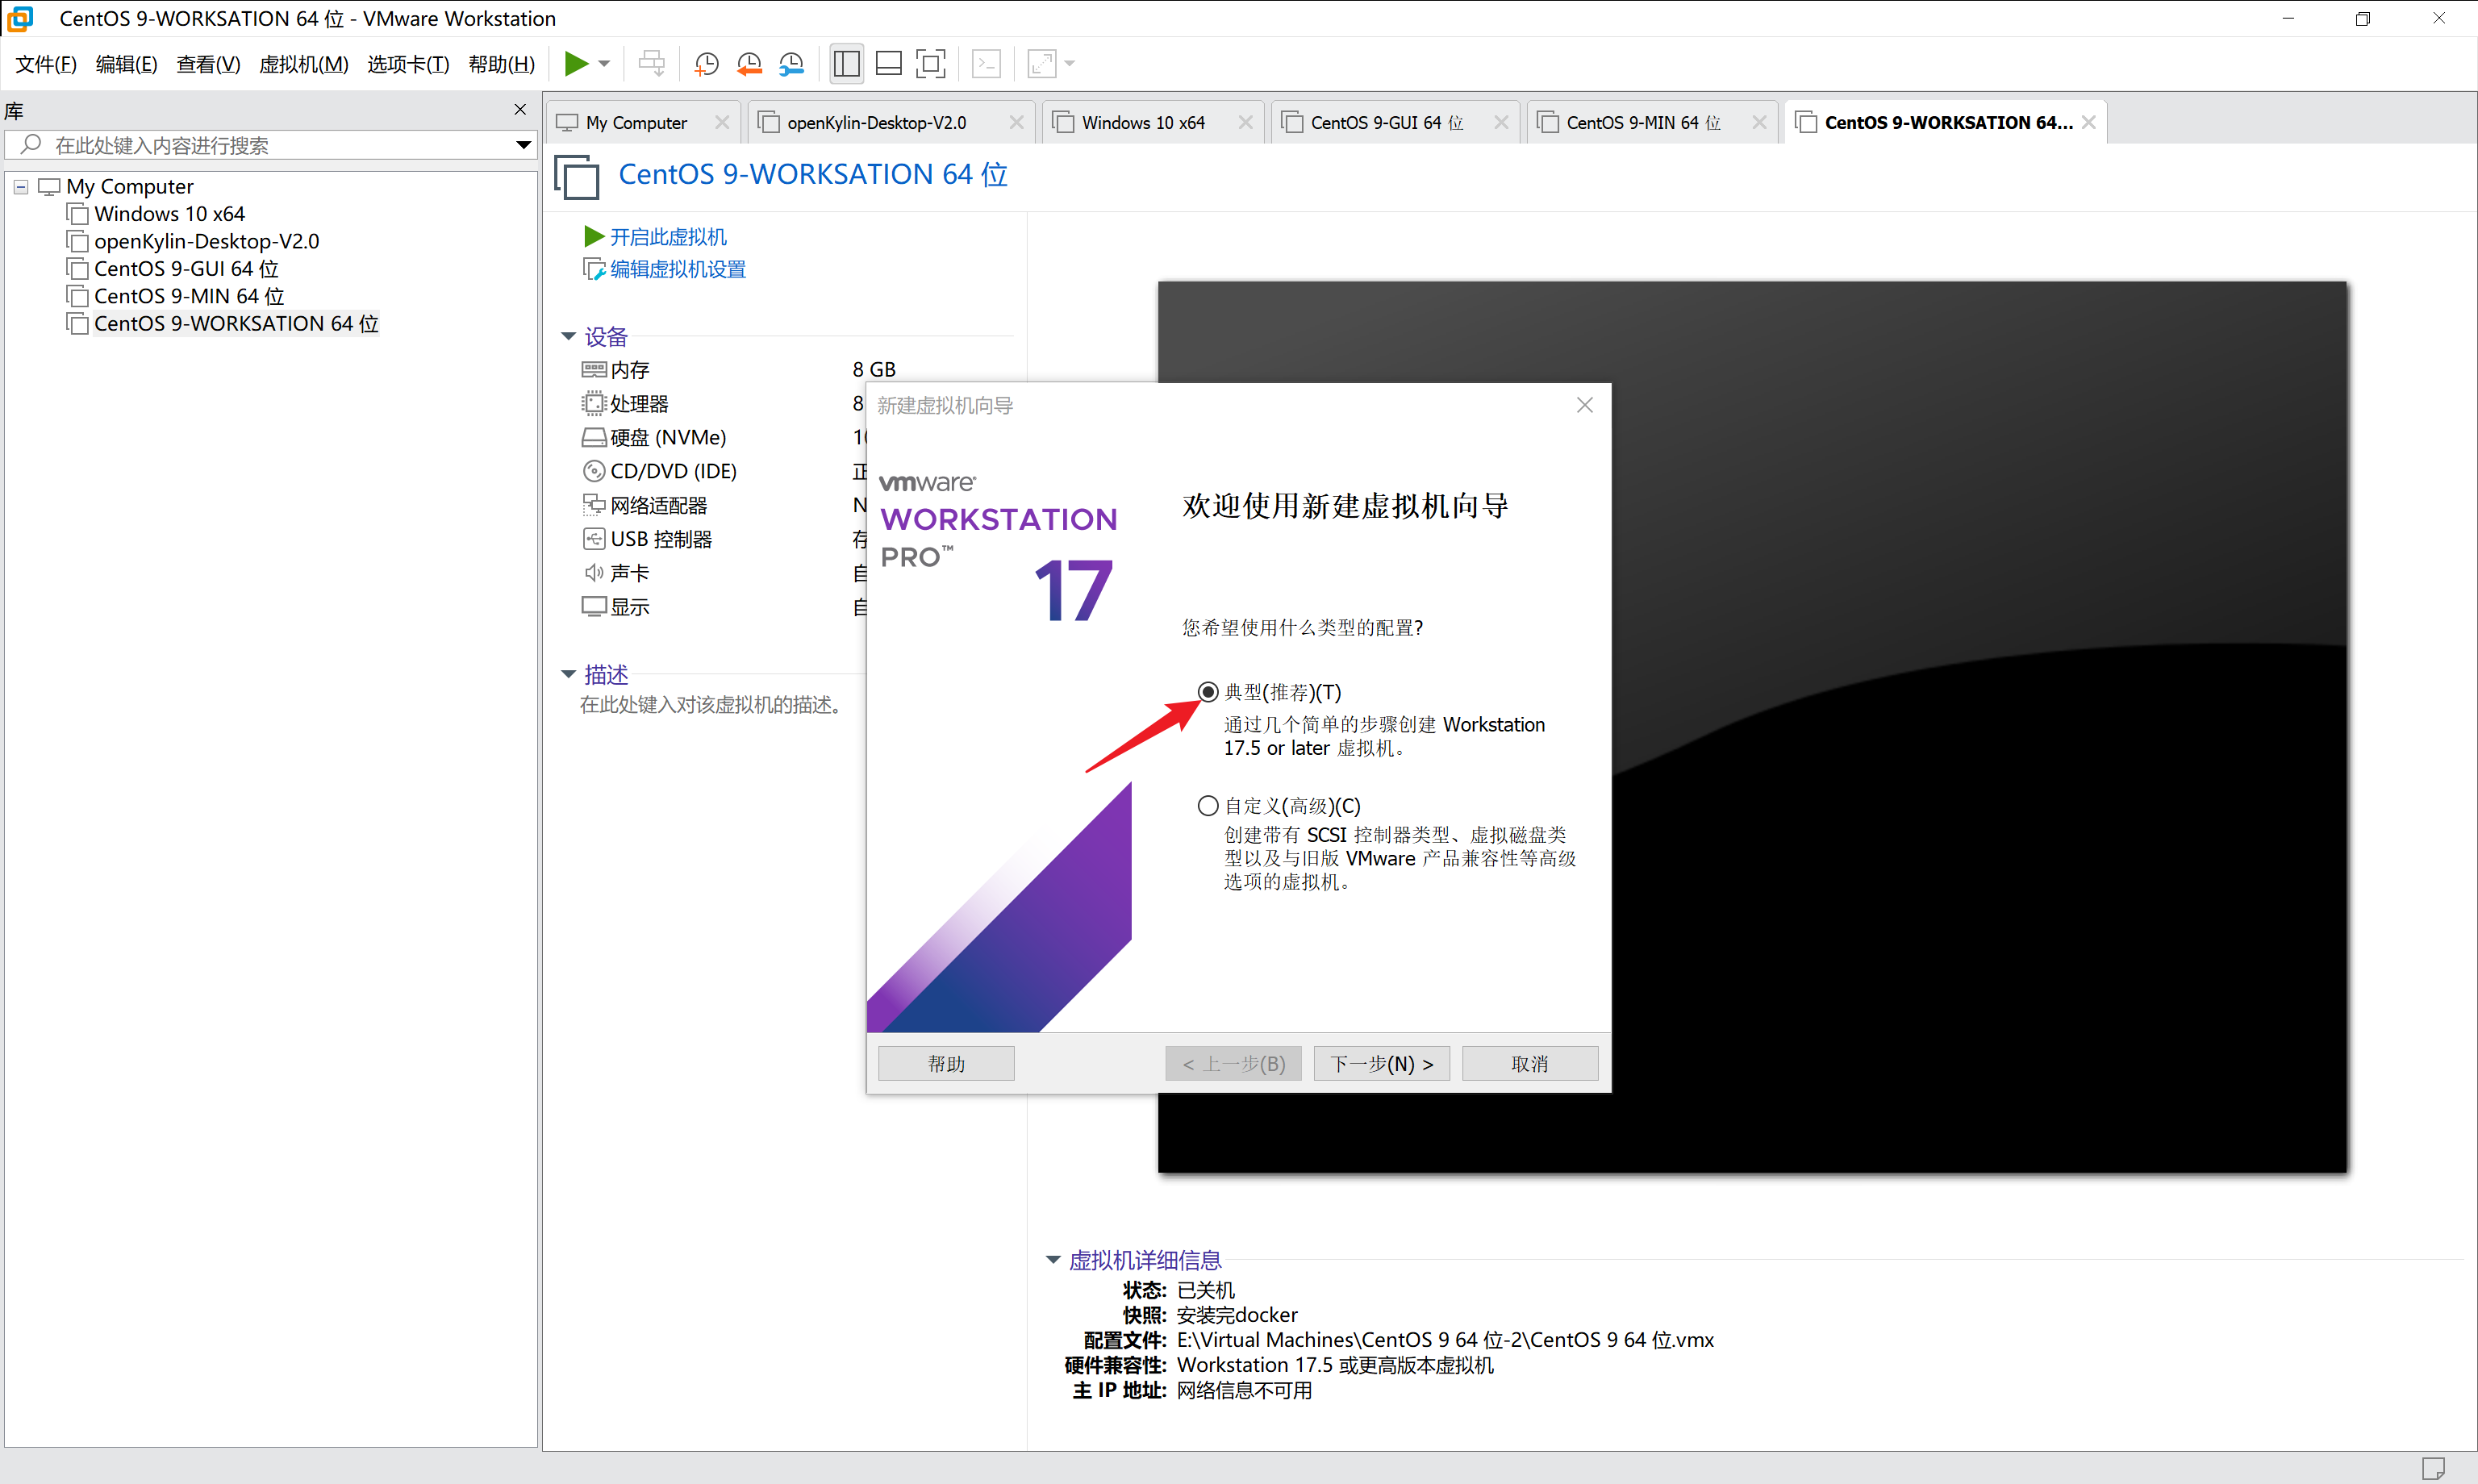Click the 显示 display device icon
The width and height of the screenshot is (2478, 1484).
click(x=594, y=607)
